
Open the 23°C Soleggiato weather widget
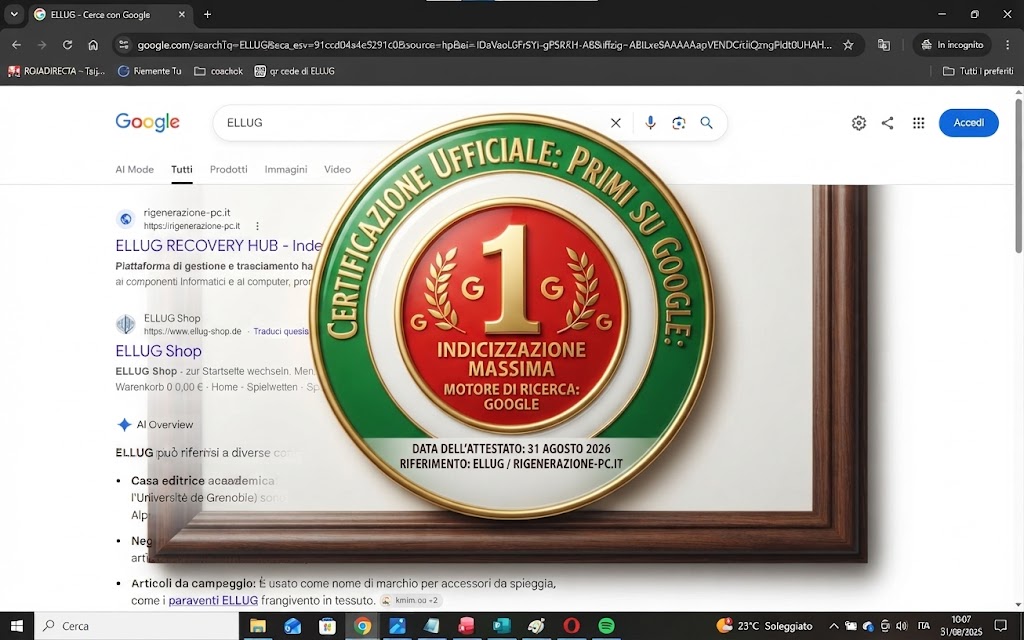764,626
